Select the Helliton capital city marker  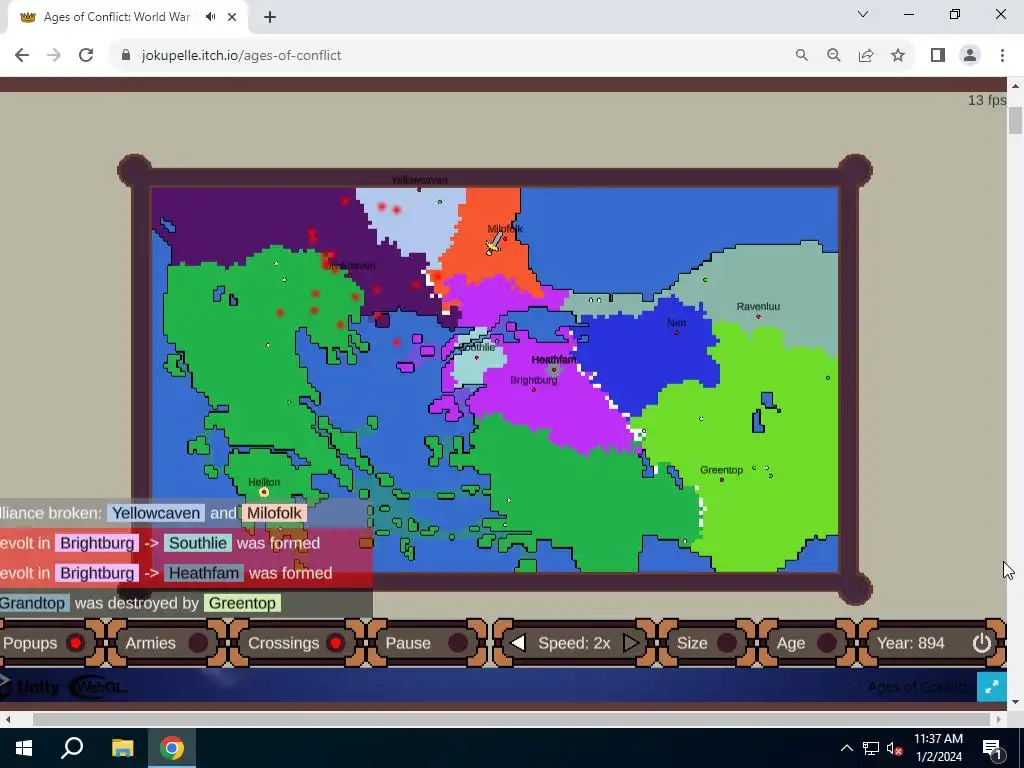[264, 492]
